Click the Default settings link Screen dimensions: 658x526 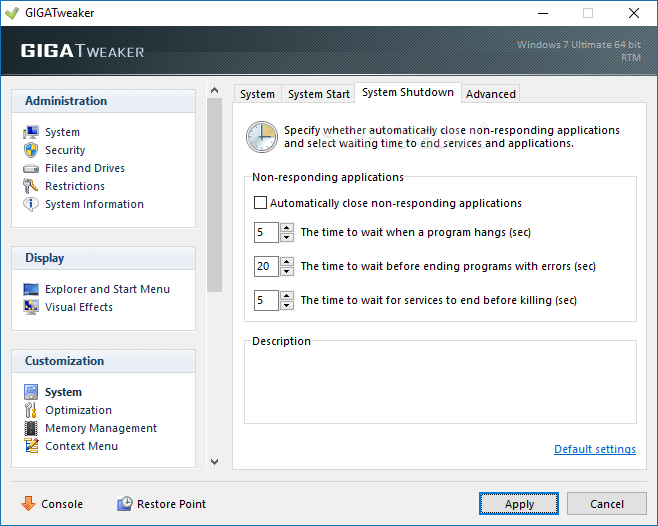[x=595, y=449]
